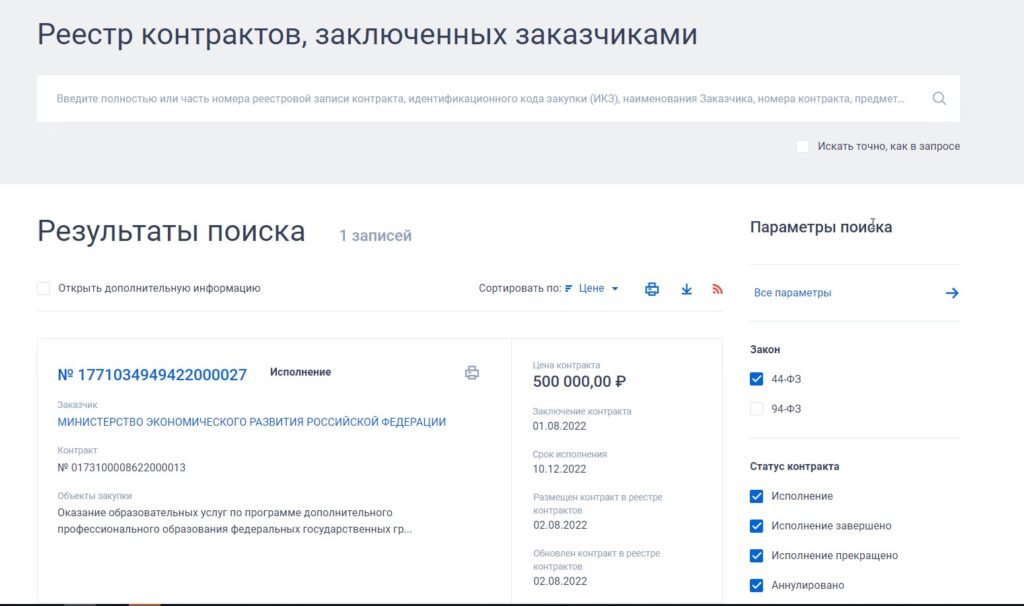This screenshot has width=1024, height=606.
Task: Open the RSS feed icon
Action: [717, 289]
